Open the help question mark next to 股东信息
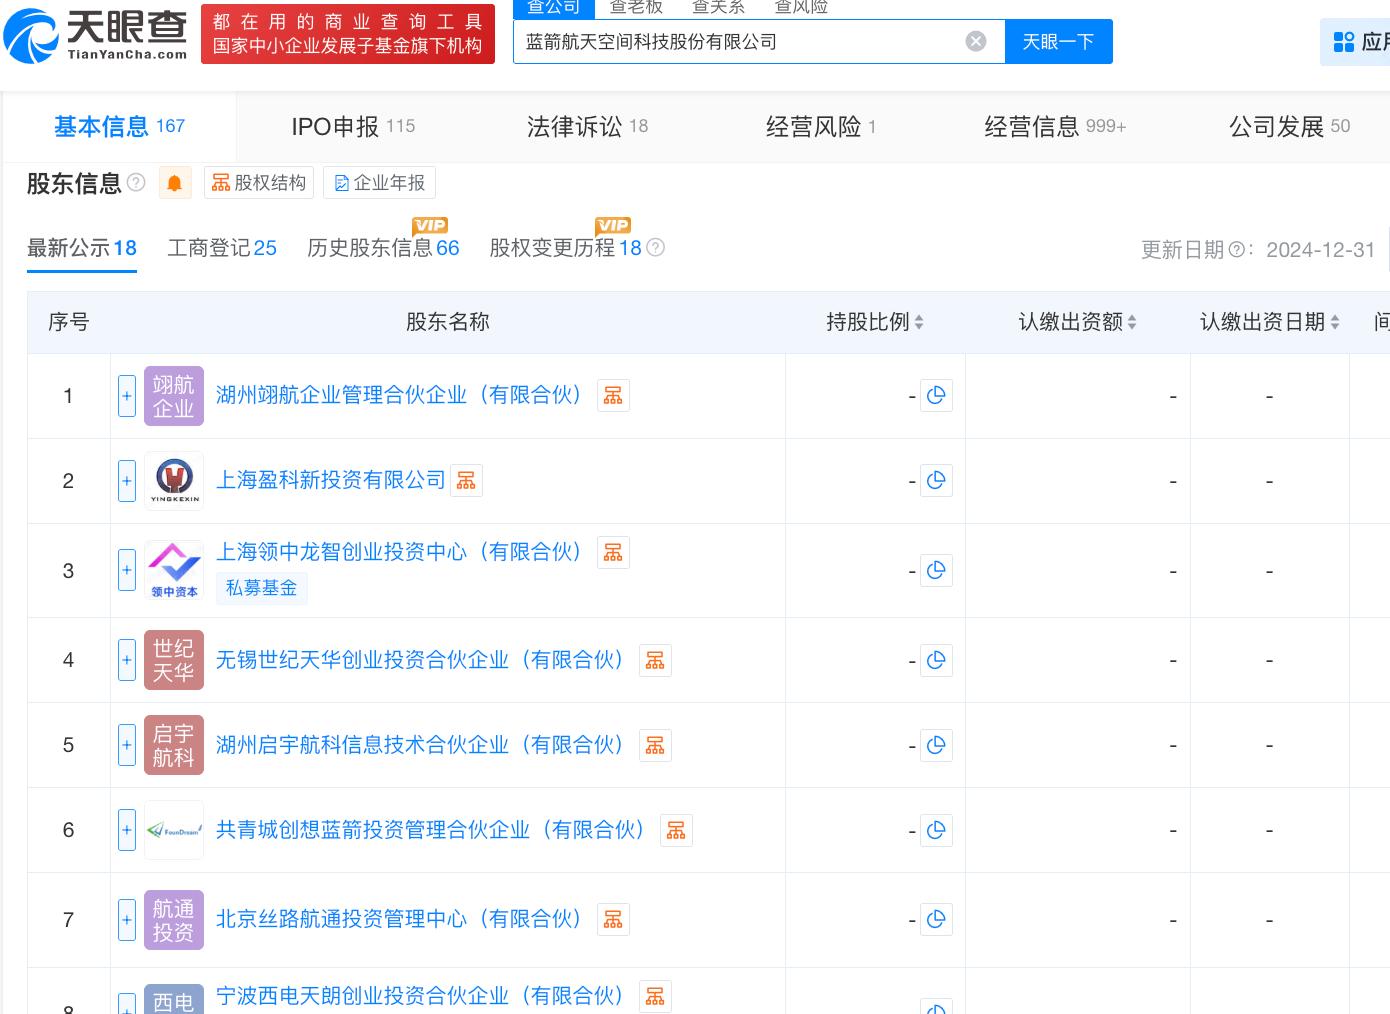 (x=136, y=183)
